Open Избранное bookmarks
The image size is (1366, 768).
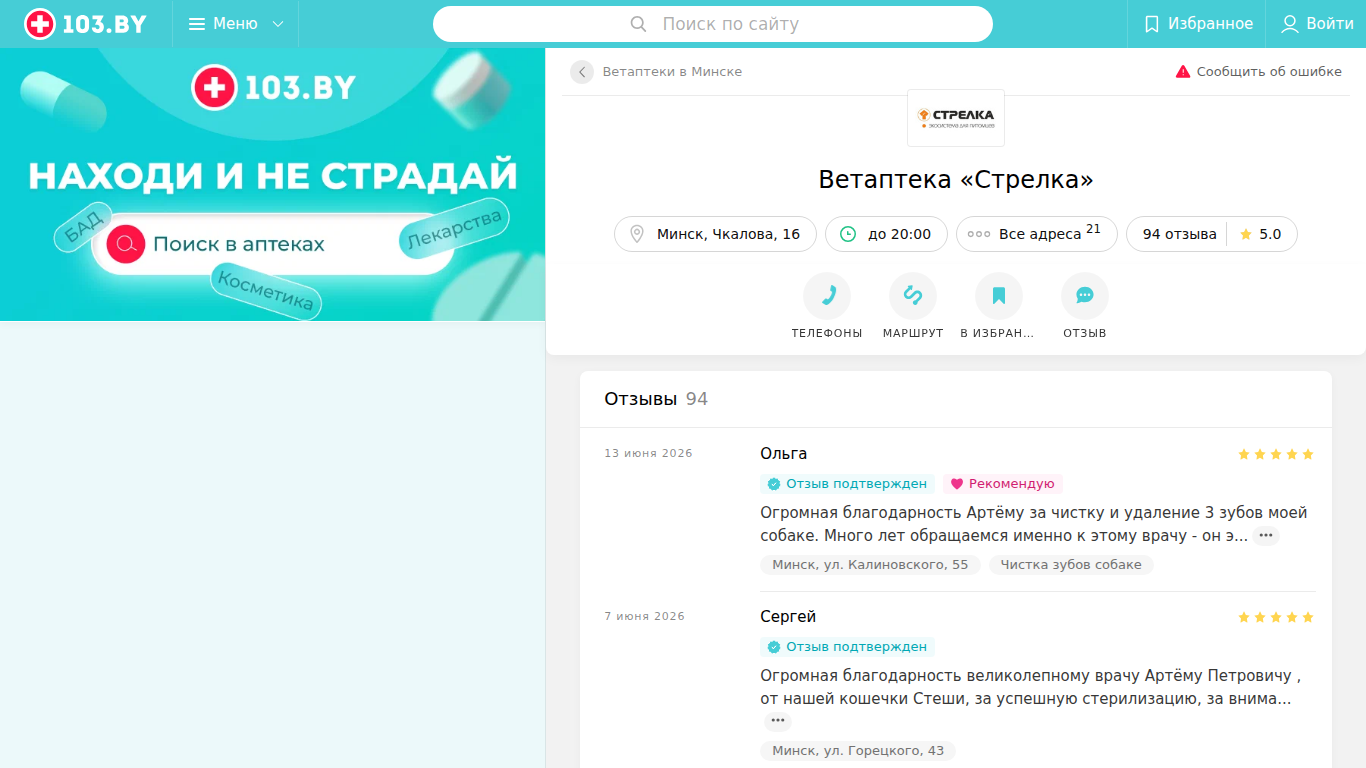tap(1198, 24)
